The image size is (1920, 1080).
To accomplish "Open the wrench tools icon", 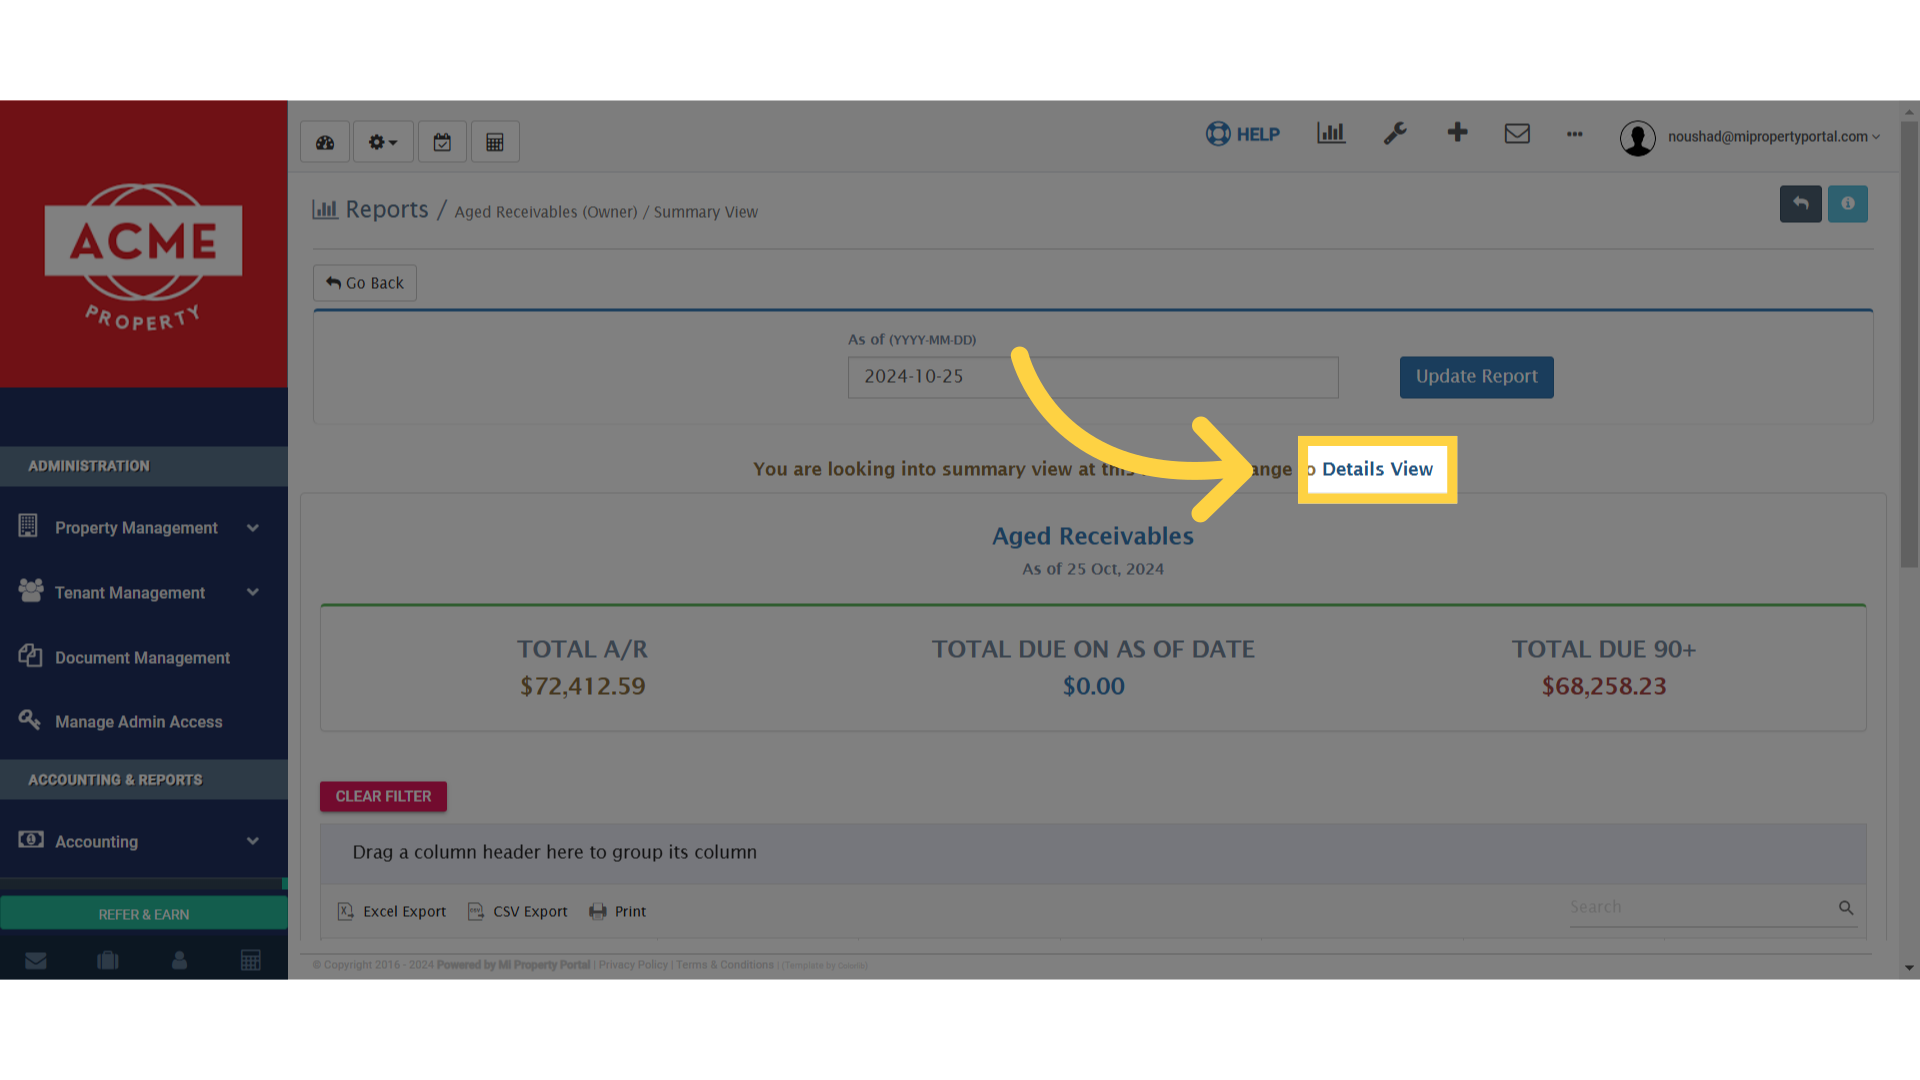I will click(x=1396, y=133).
